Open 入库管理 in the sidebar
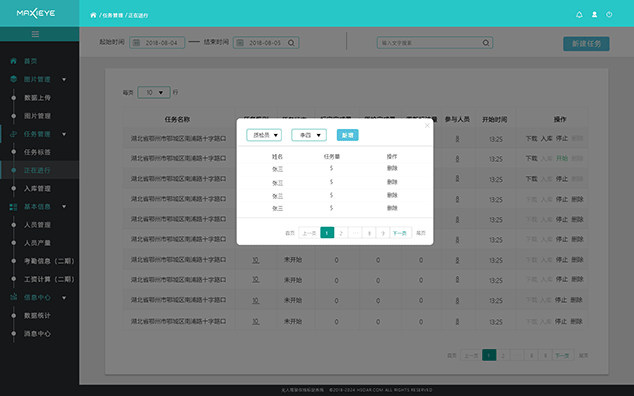This screenshot has width=634, height=396. tap(37, 188)
